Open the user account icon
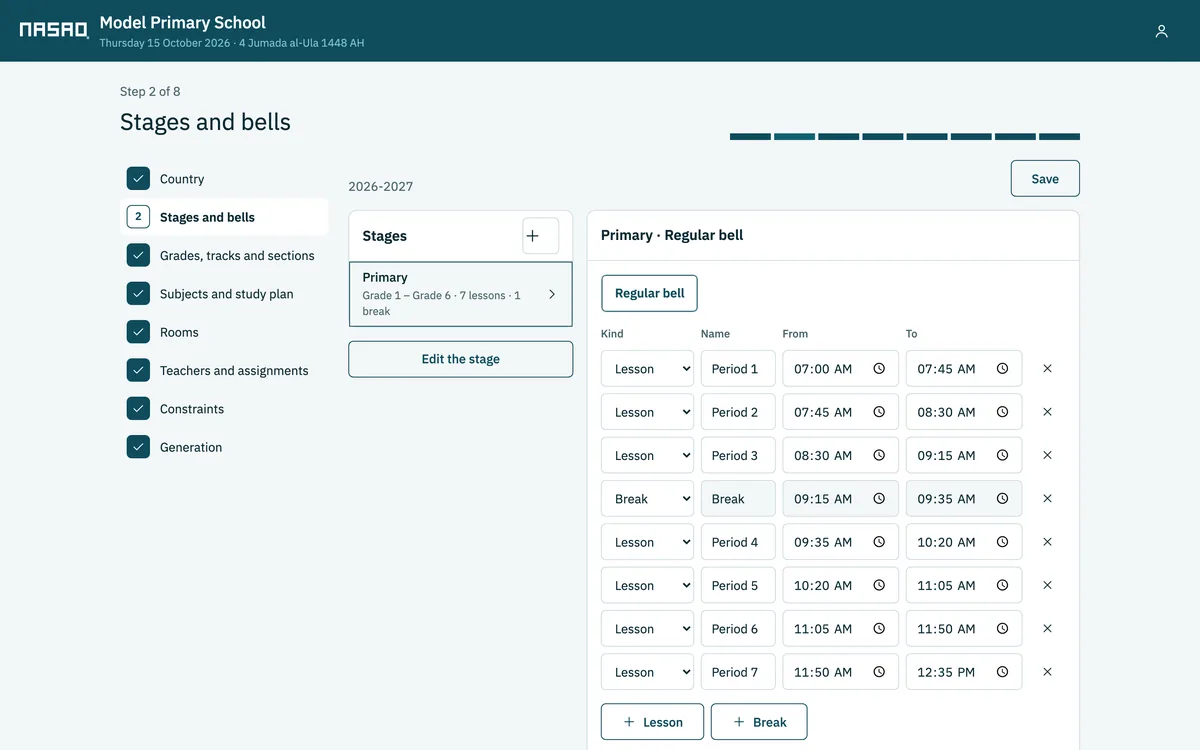The image size is (1200, 750). coord(1161,31)
